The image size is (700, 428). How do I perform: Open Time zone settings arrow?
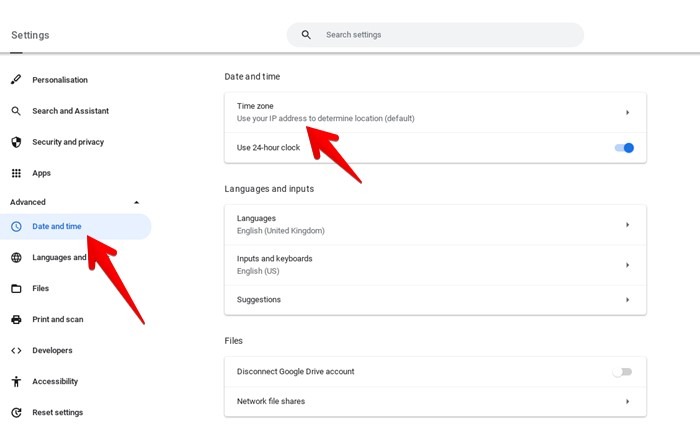627,112
